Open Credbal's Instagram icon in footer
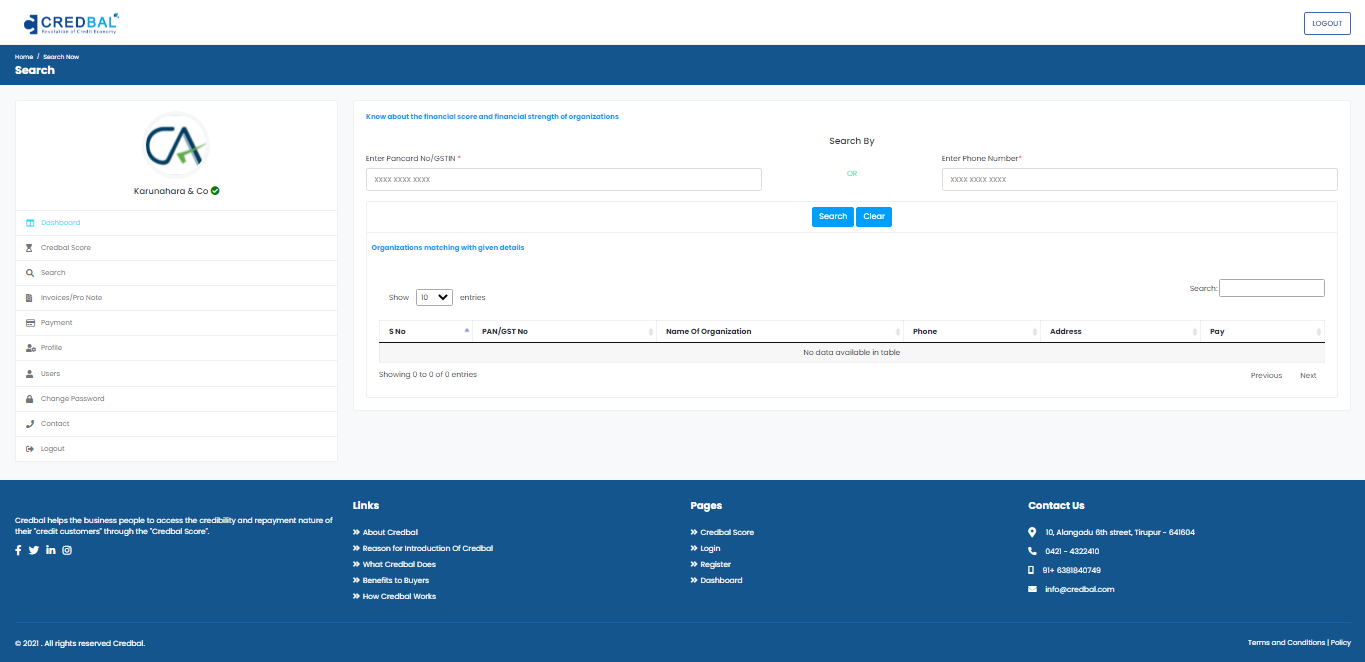This screenshot has width=1365, height=662. (x=67, y=550)
